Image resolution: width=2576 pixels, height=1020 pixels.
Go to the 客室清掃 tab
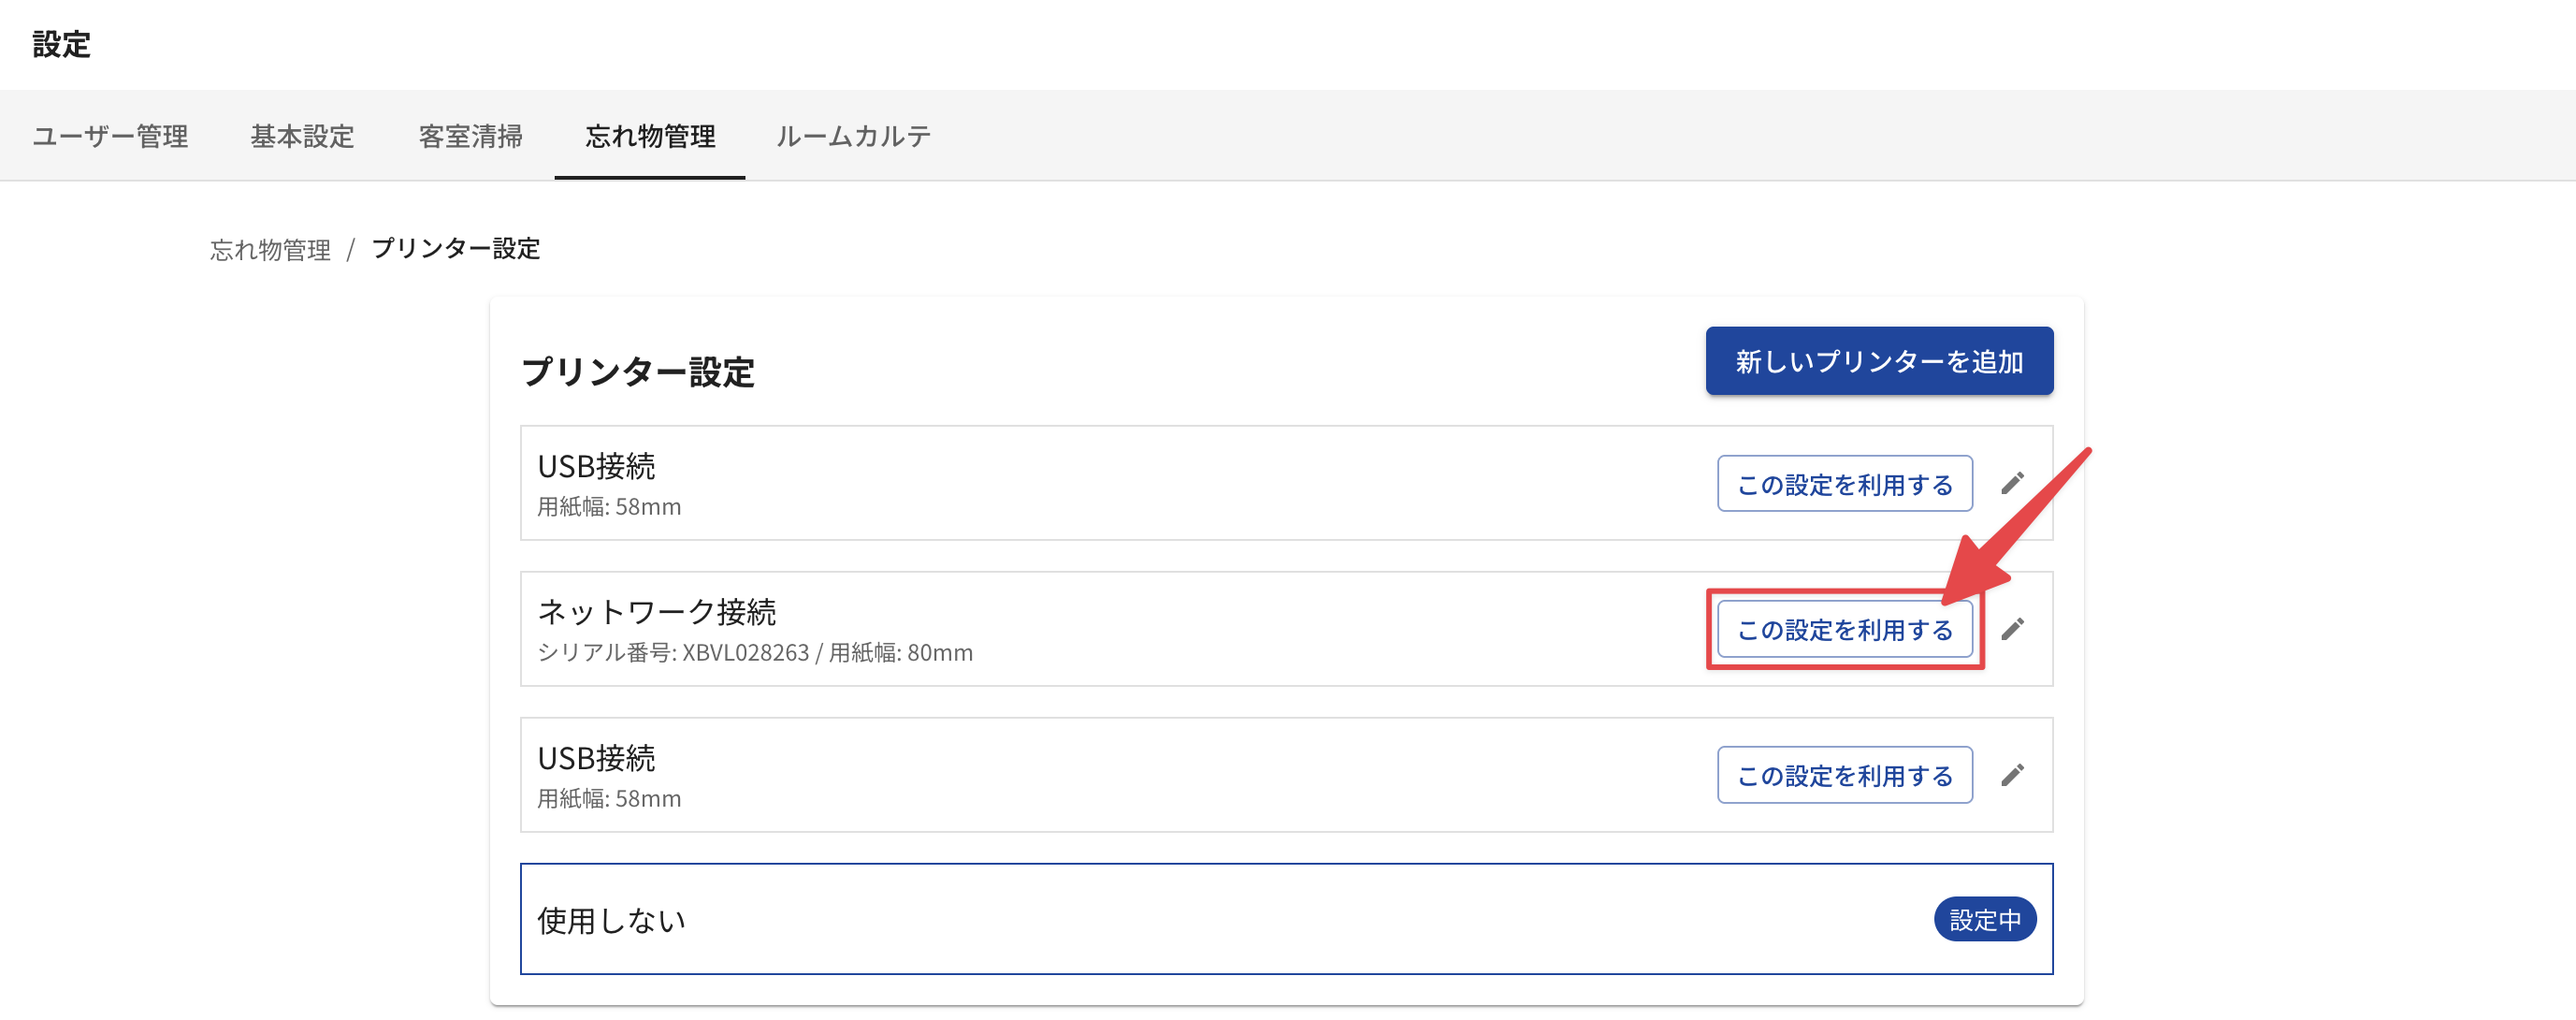click(x=470, y=136)
